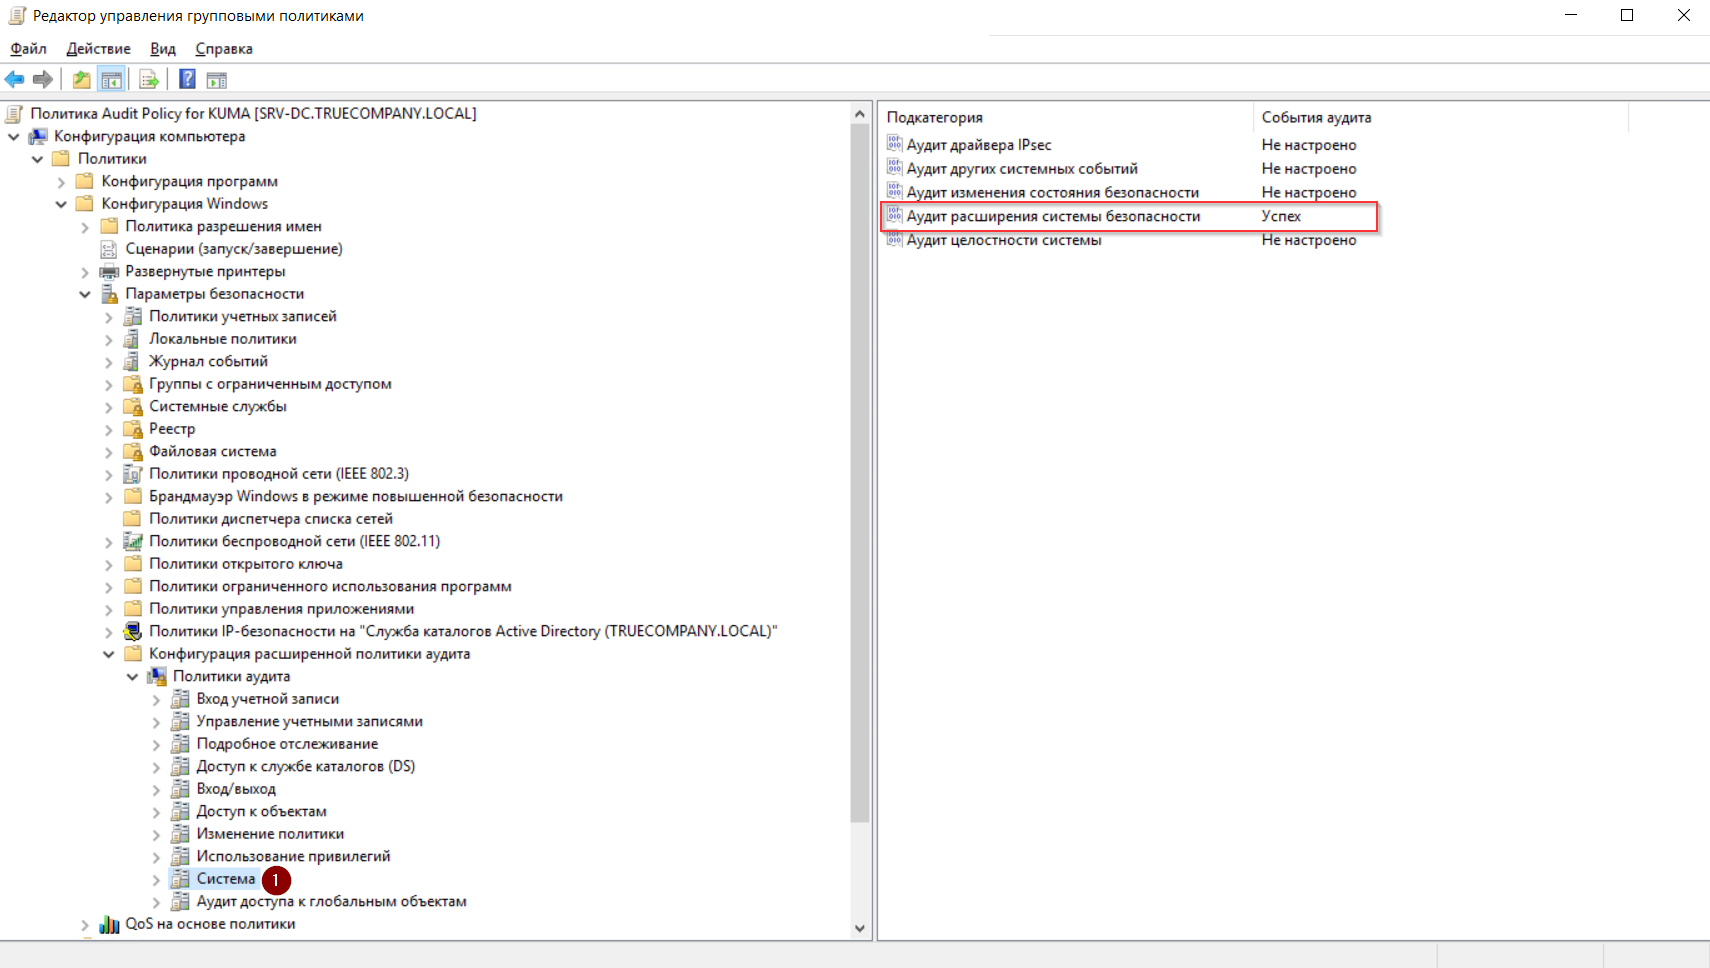Click the Forward arrow in toolbar

click(43, 80)
